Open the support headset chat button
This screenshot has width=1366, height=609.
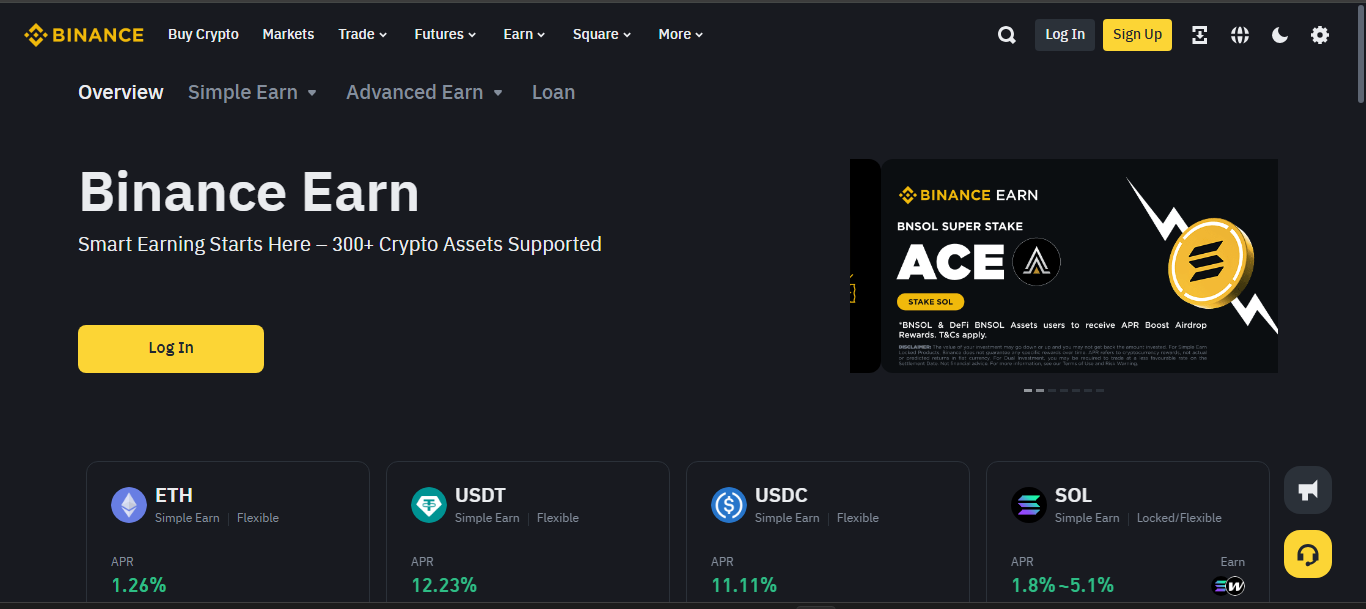pyautogui.click(x=1308, y=554)
